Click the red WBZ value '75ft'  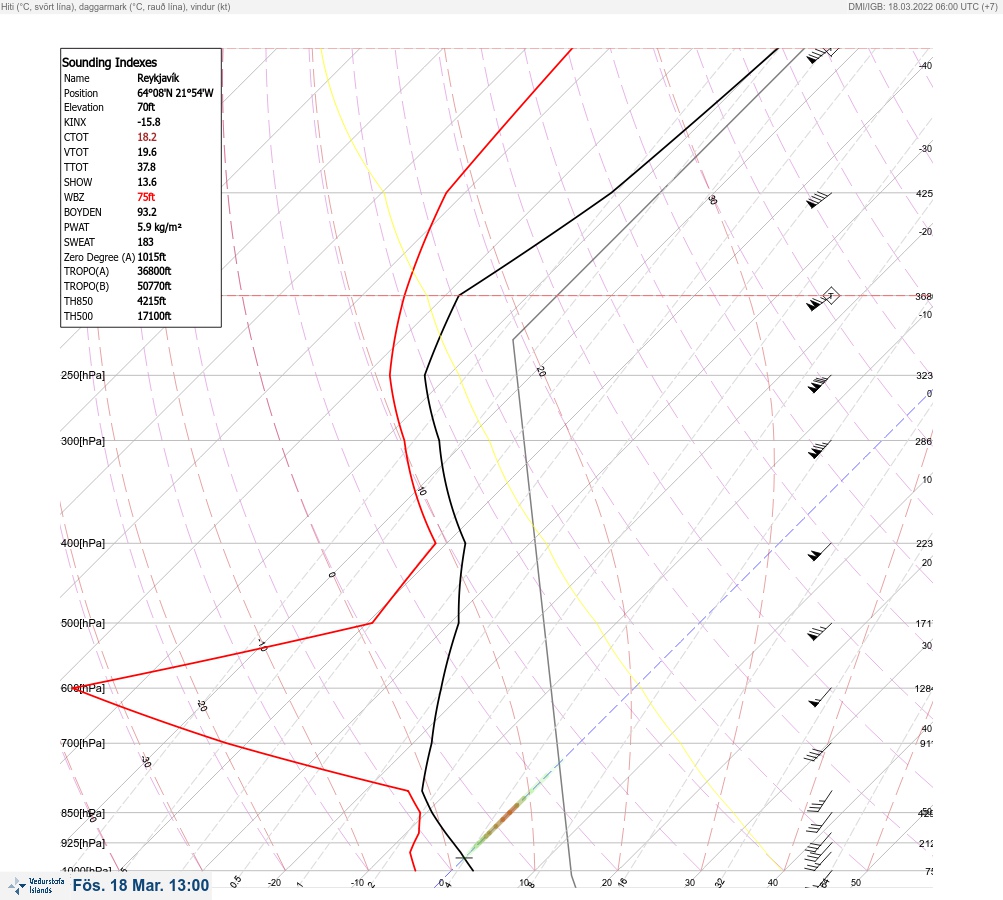[x=146, y=197]
